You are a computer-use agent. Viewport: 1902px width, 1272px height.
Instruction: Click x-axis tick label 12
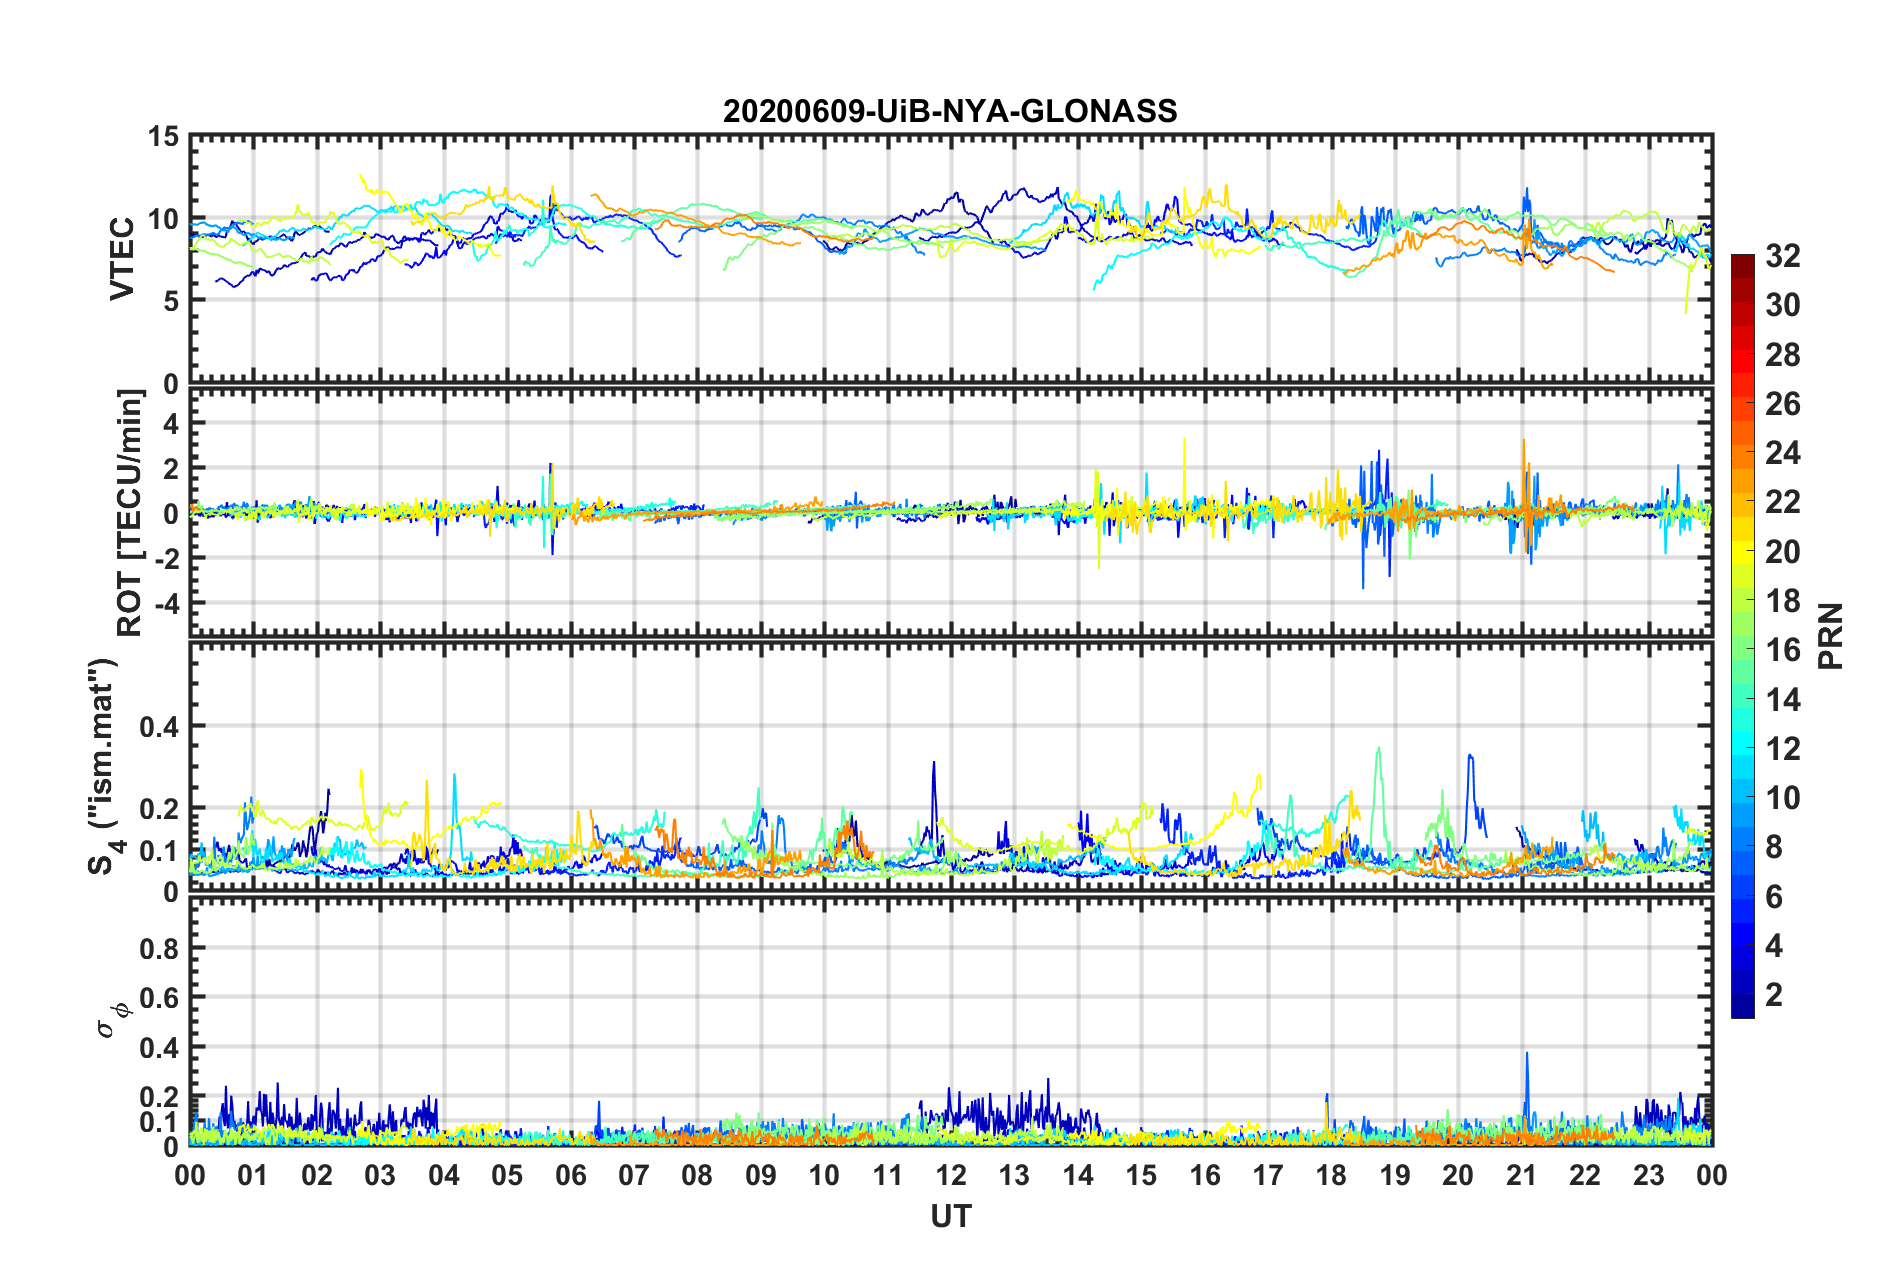(951, 1175)
